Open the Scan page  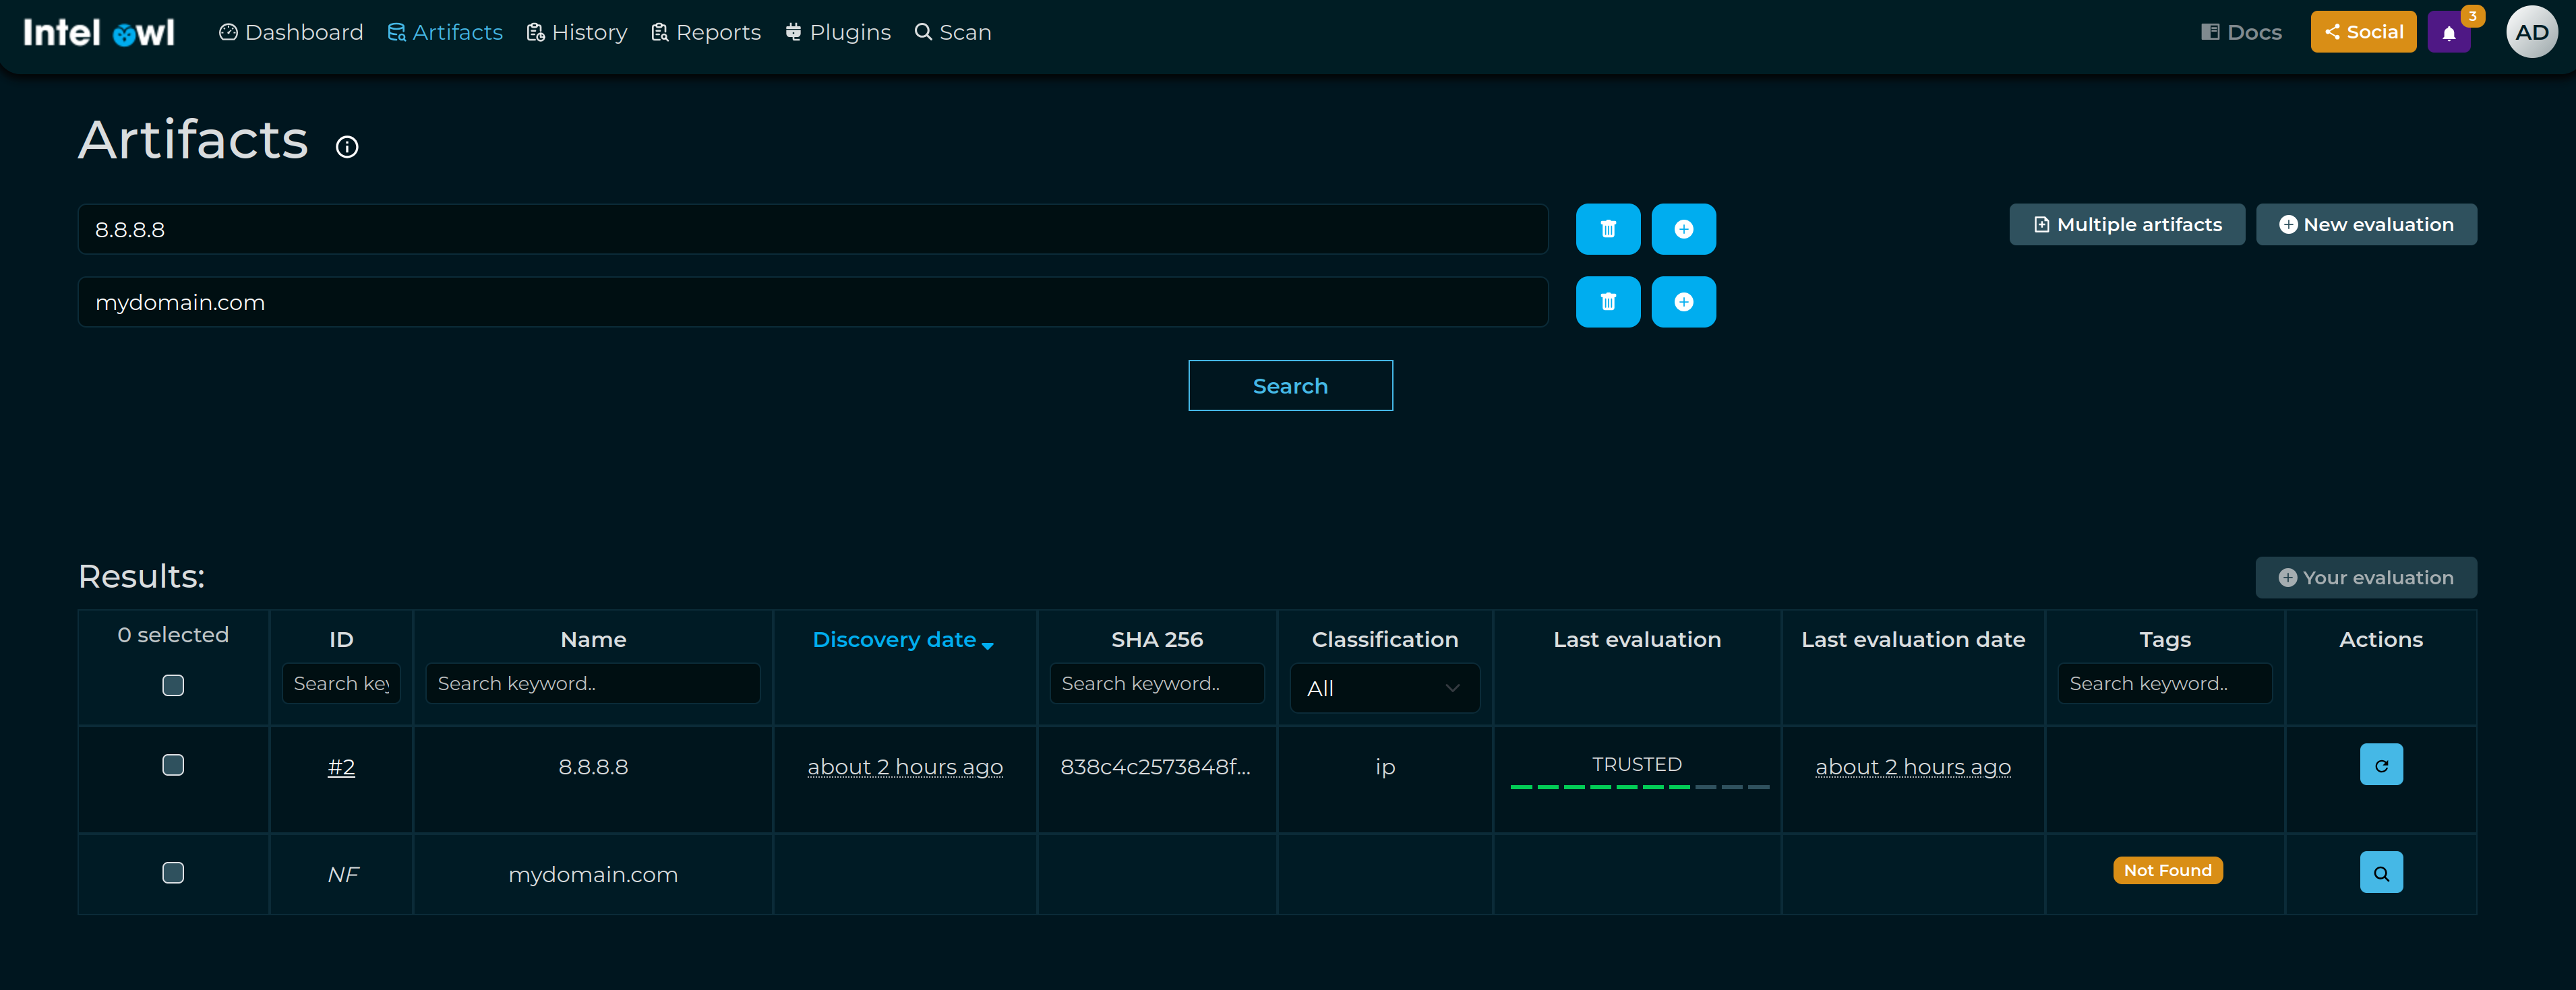953,33
